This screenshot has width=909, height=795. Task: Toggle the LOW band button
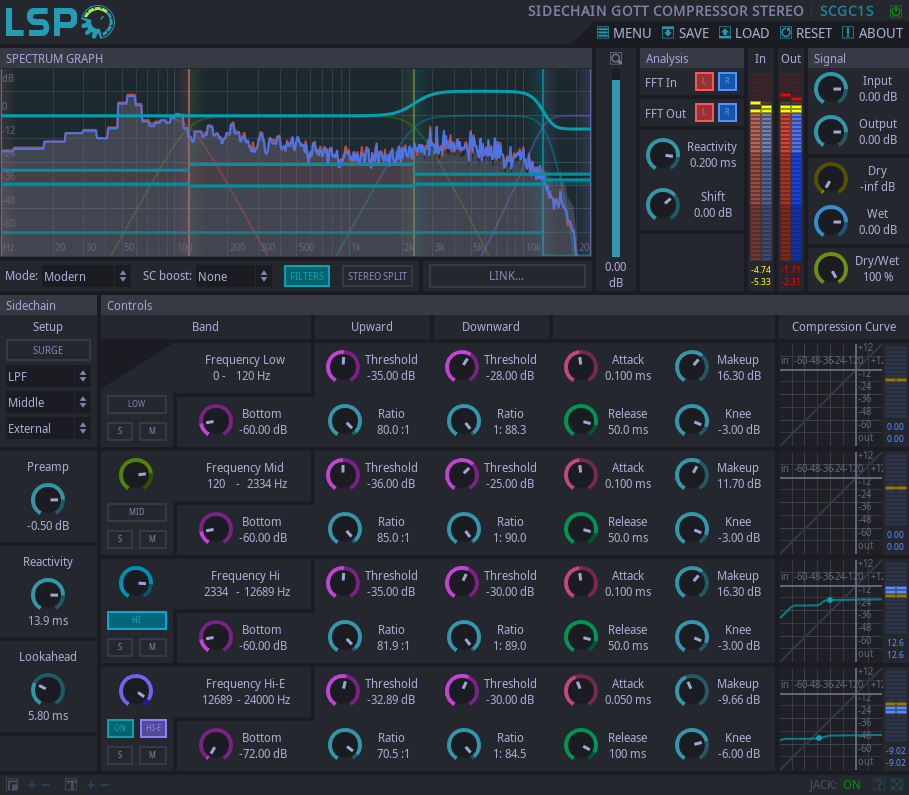[x=137, y=404]
